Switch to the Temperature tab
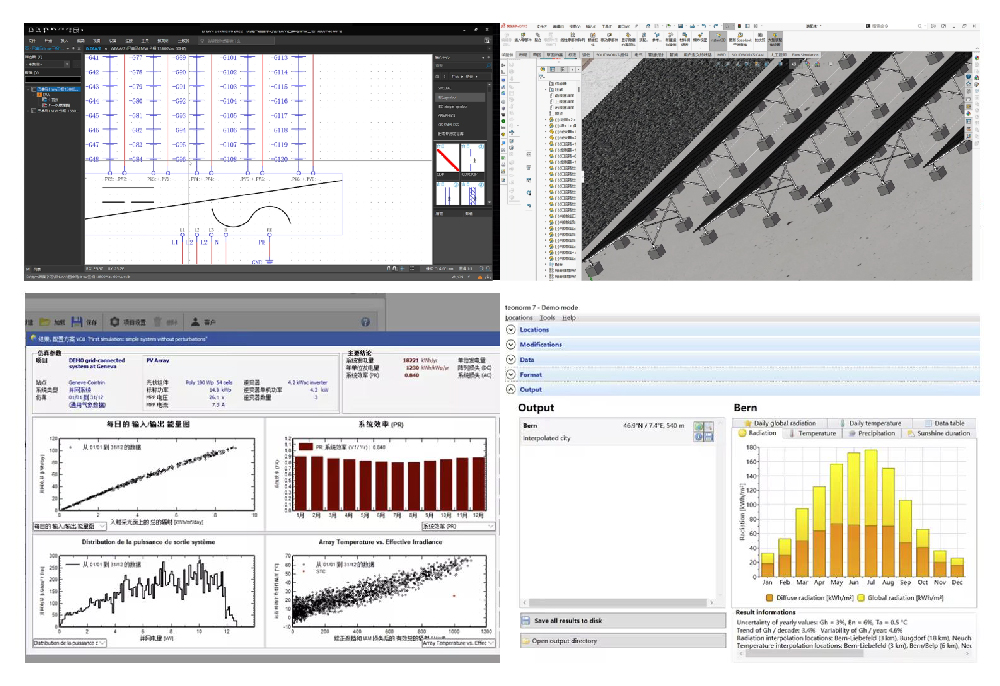1000x686 pixels. (x=816, y=434)
